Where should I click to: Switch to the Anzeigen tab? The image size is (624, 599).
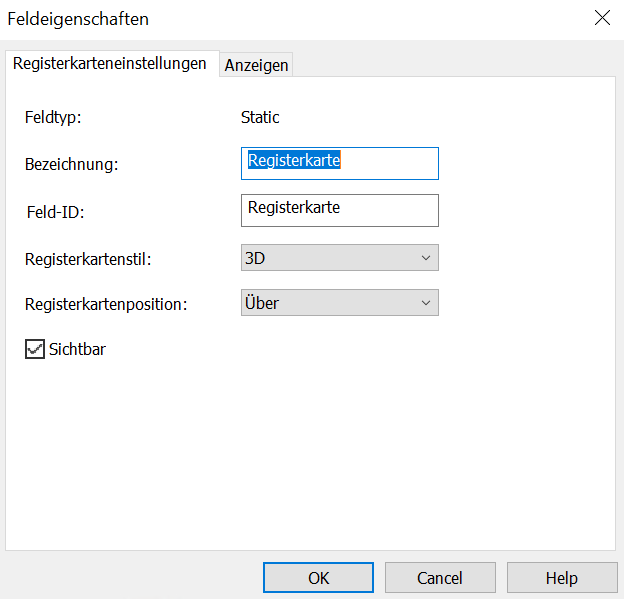tap(257, 65)
